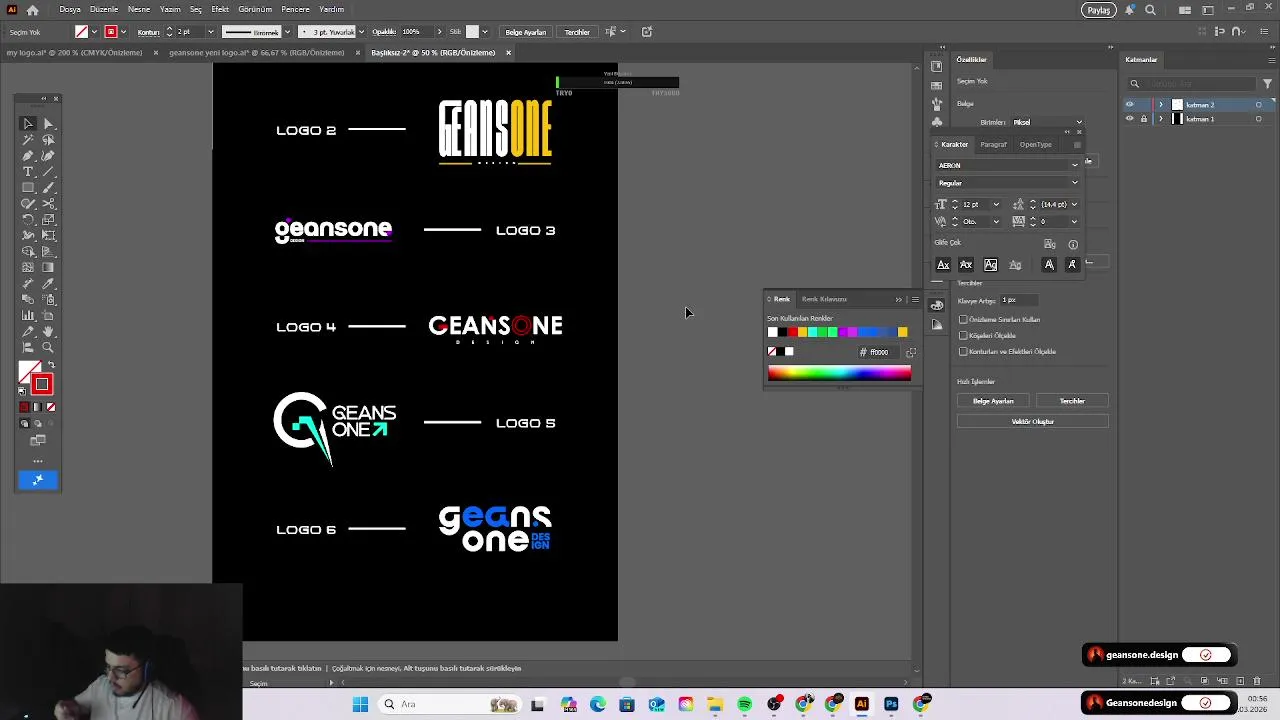Open Birimler Piksel units dropdown
This screenshot has height=720, width=1280.
1079,122
